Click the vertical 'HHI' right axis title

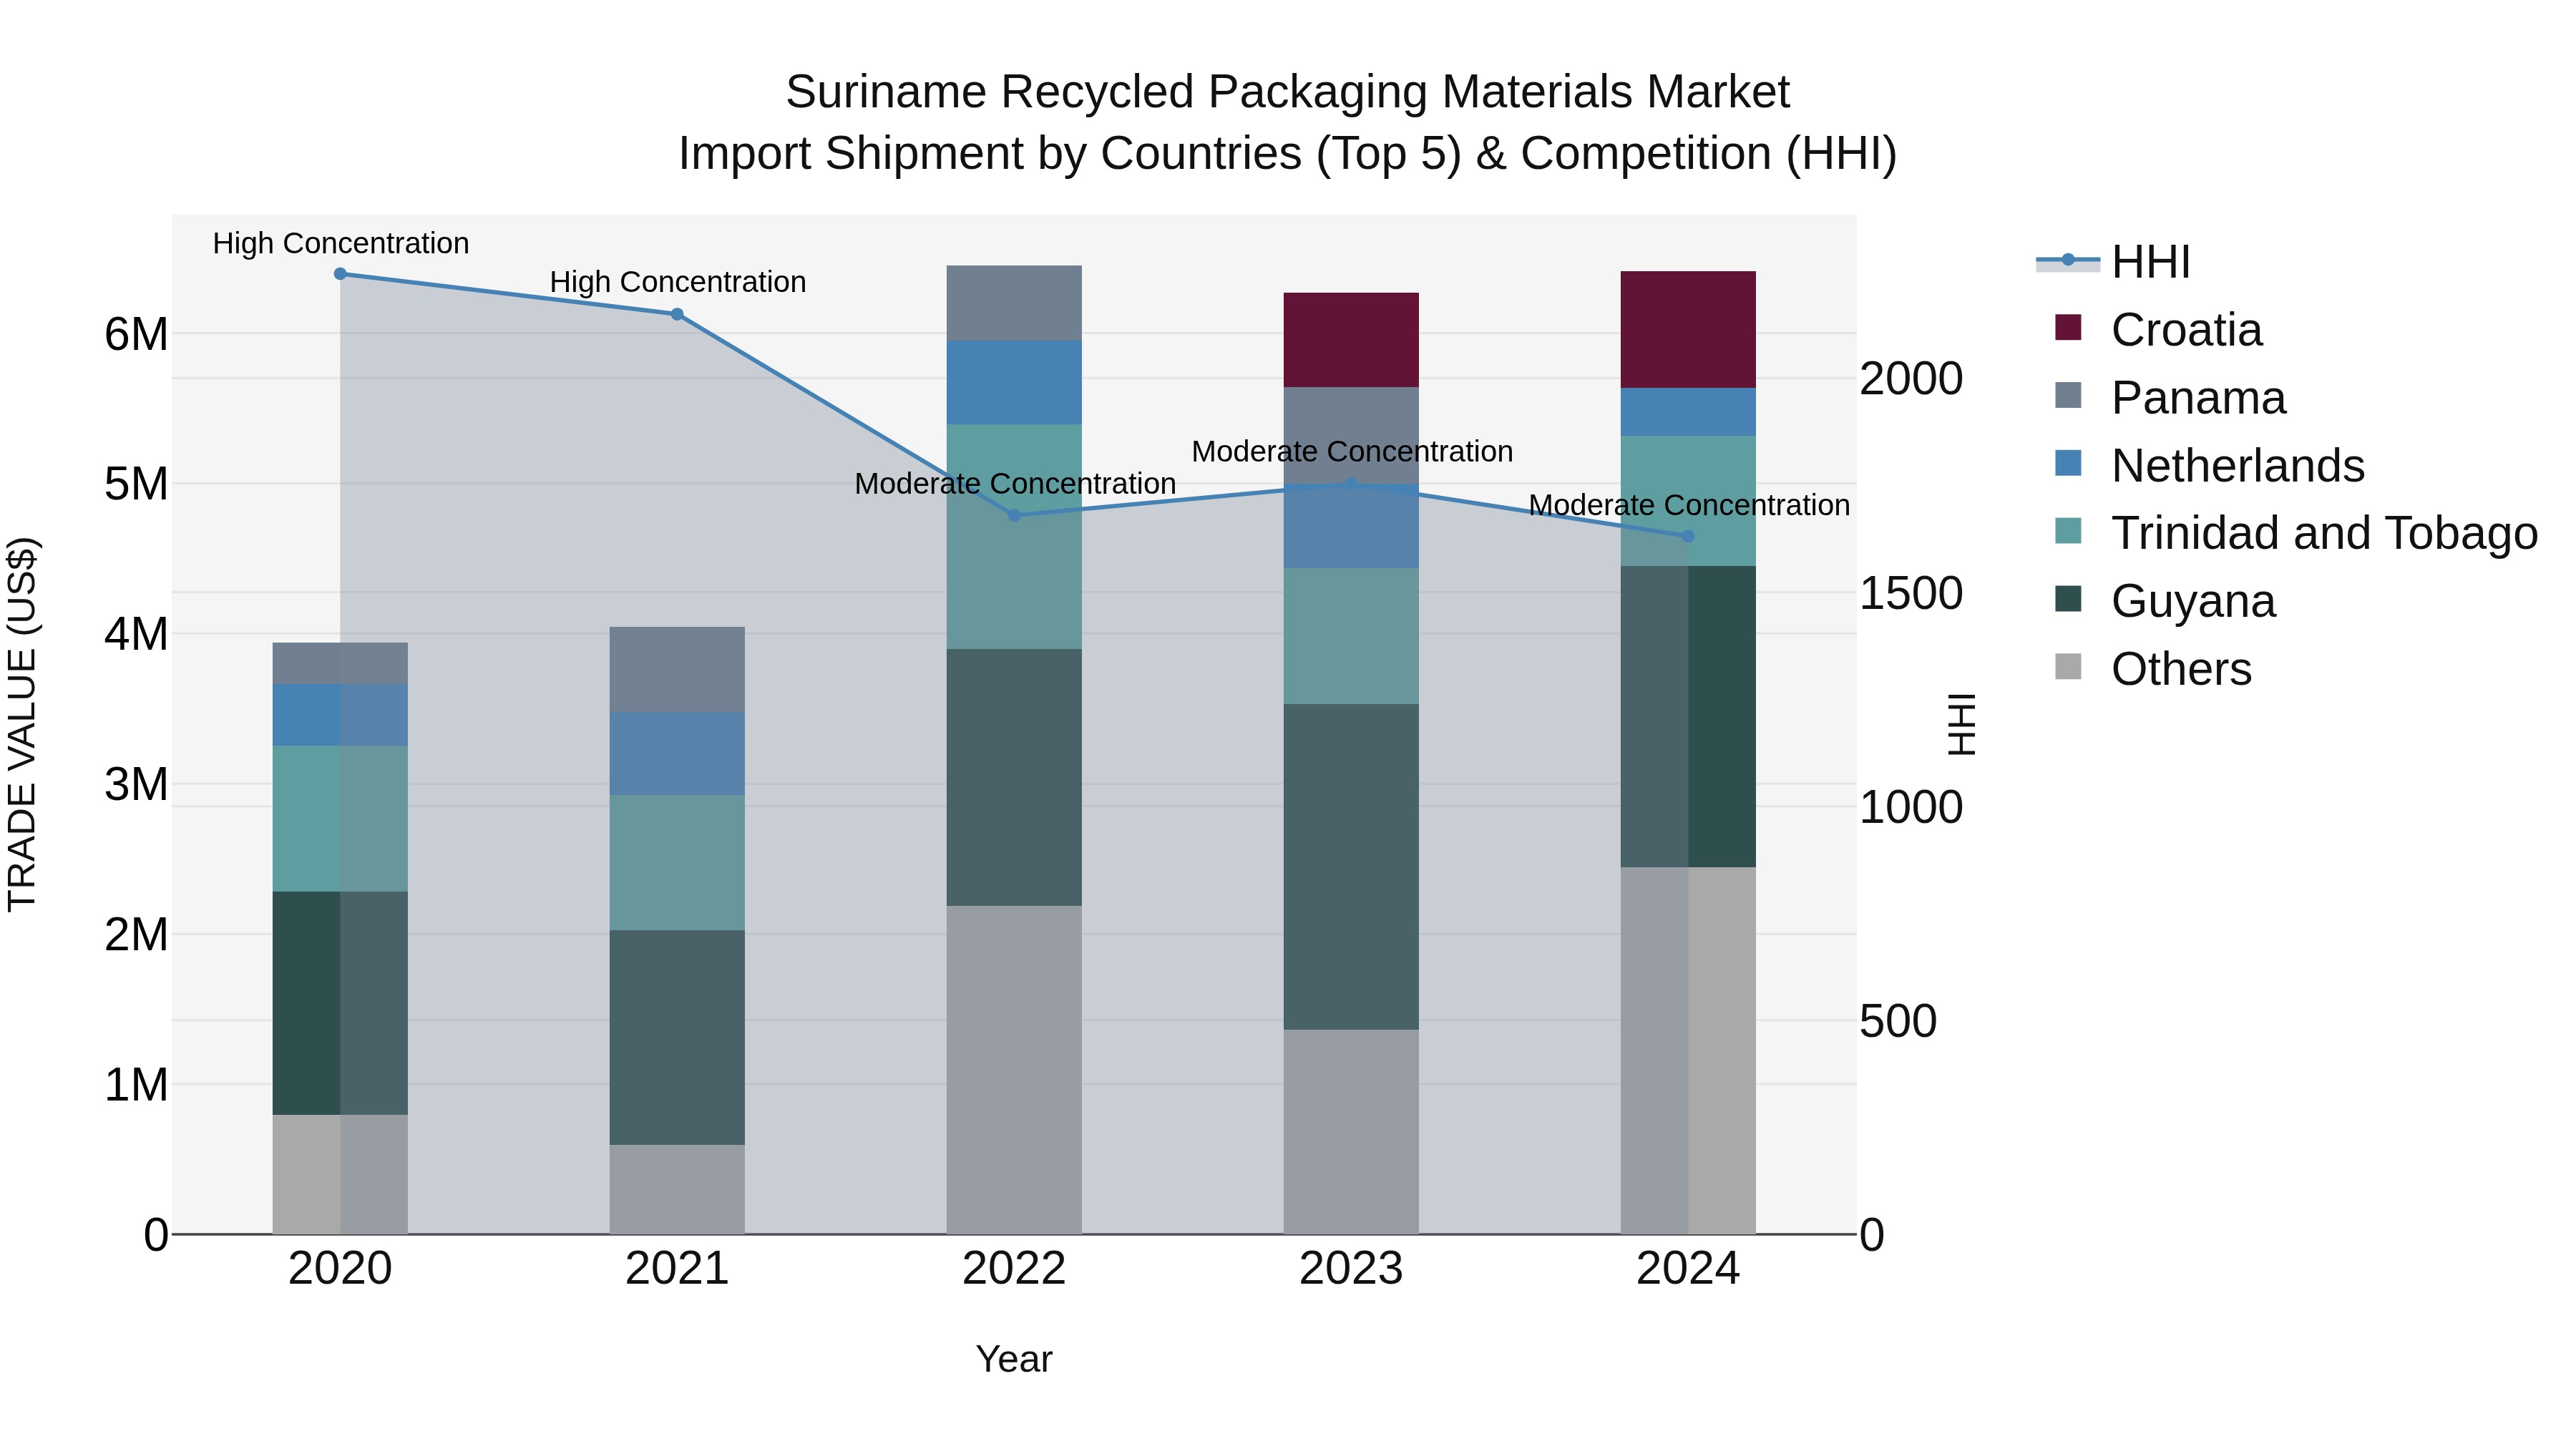[1962, 725]
